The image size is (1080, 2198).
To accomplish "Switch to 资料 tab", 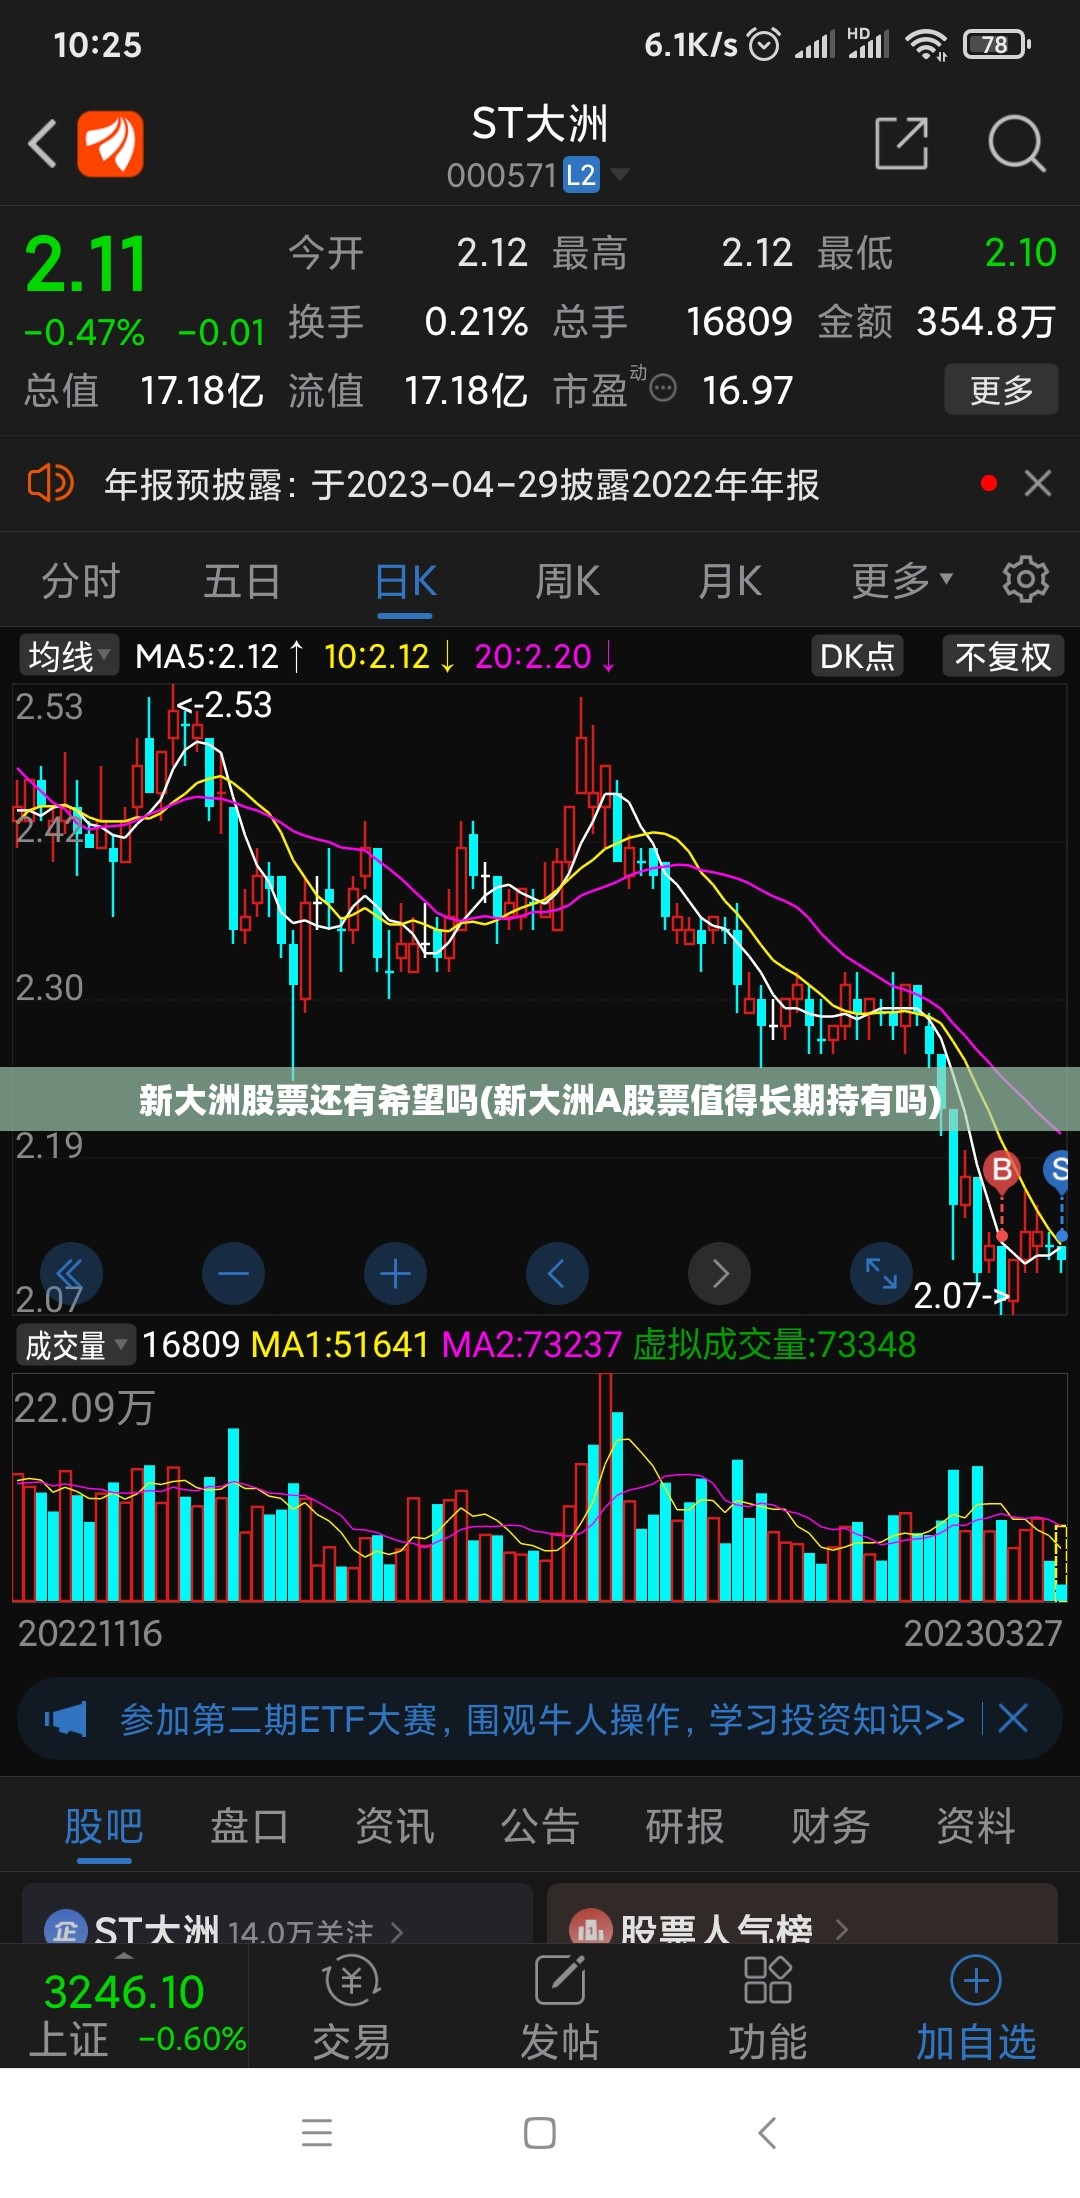I will point(976,1826).
